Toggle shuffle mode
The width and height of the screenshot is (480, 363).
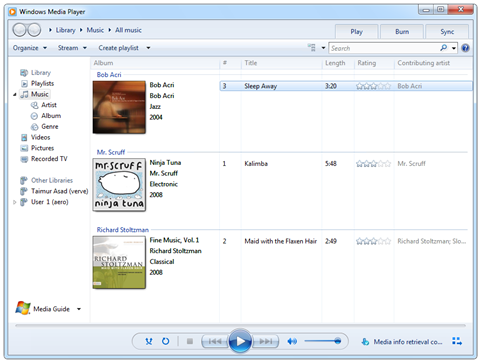tap(149, 341)
